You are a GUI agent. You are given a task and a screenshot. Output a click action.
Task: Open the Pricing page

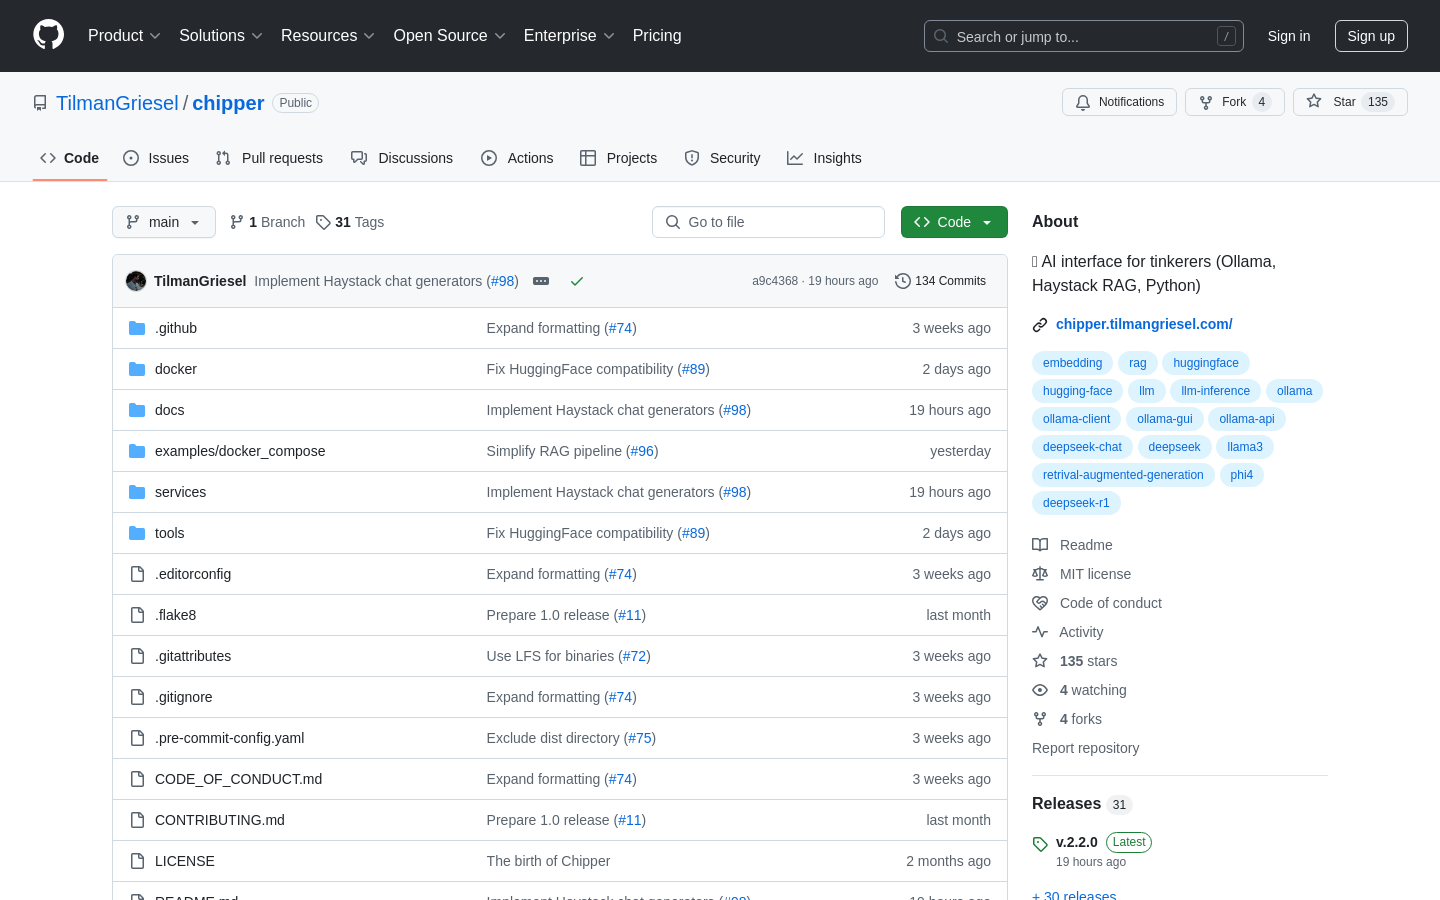[x=657, y=35]
